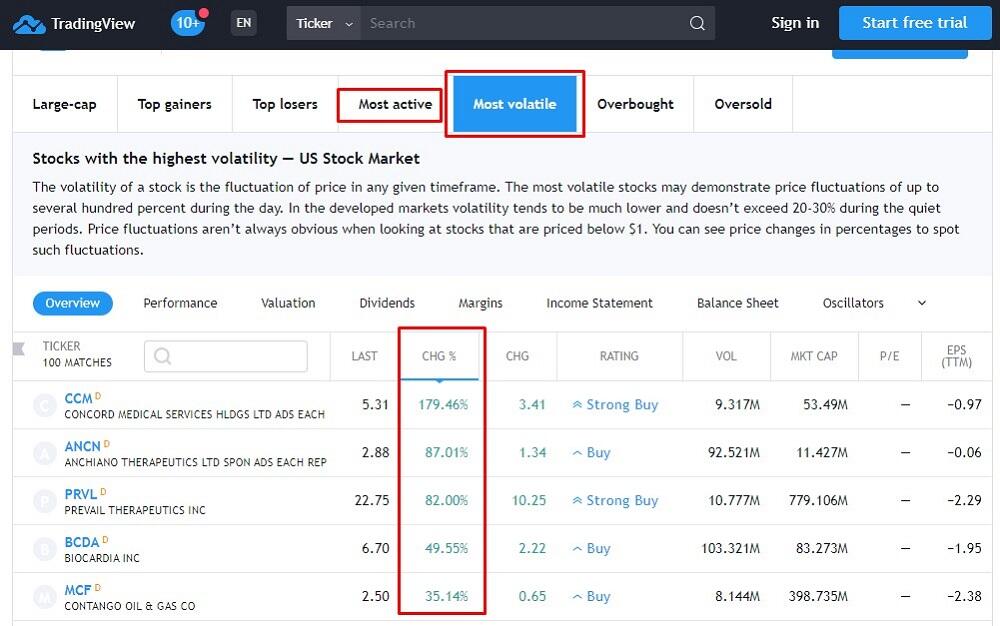Click the 49.55% change value
Screen dimensions: 1000x626
coord(446,548)
